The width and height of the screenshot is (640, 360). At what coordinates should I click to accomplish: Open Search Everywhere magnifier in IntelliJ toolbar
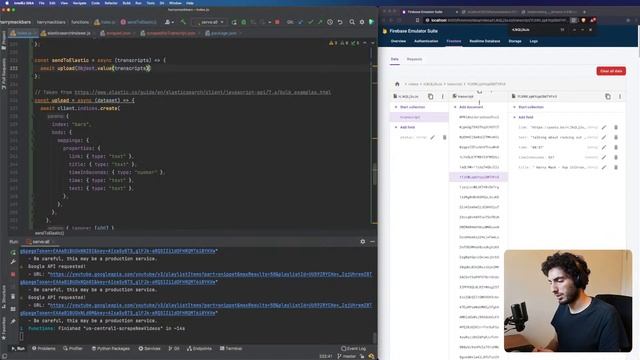tap(352, 22)
